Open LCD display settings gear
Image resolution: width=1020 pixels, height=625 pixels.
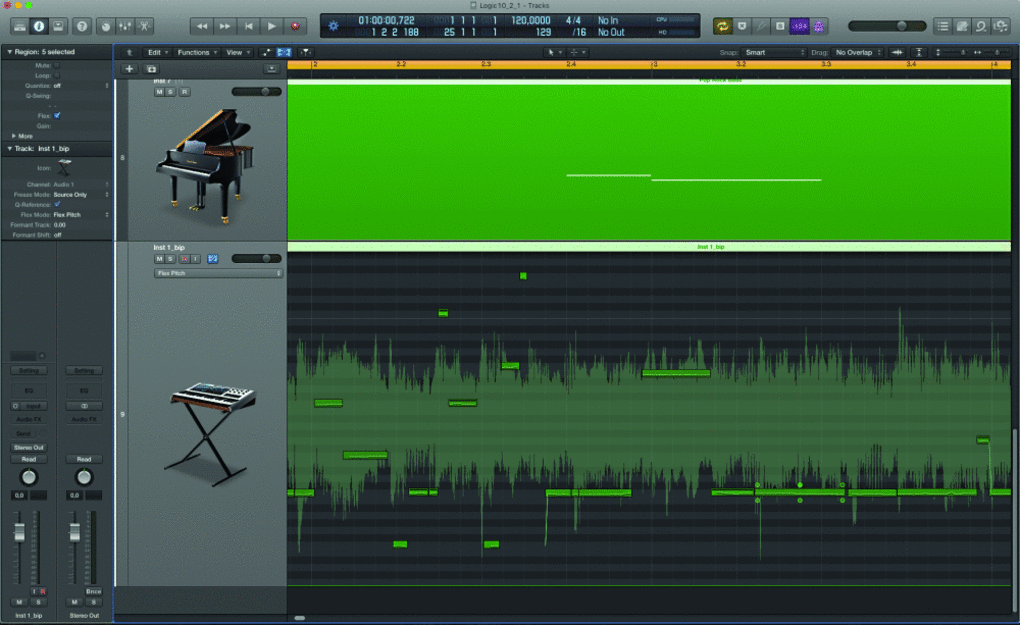point(334,26)
